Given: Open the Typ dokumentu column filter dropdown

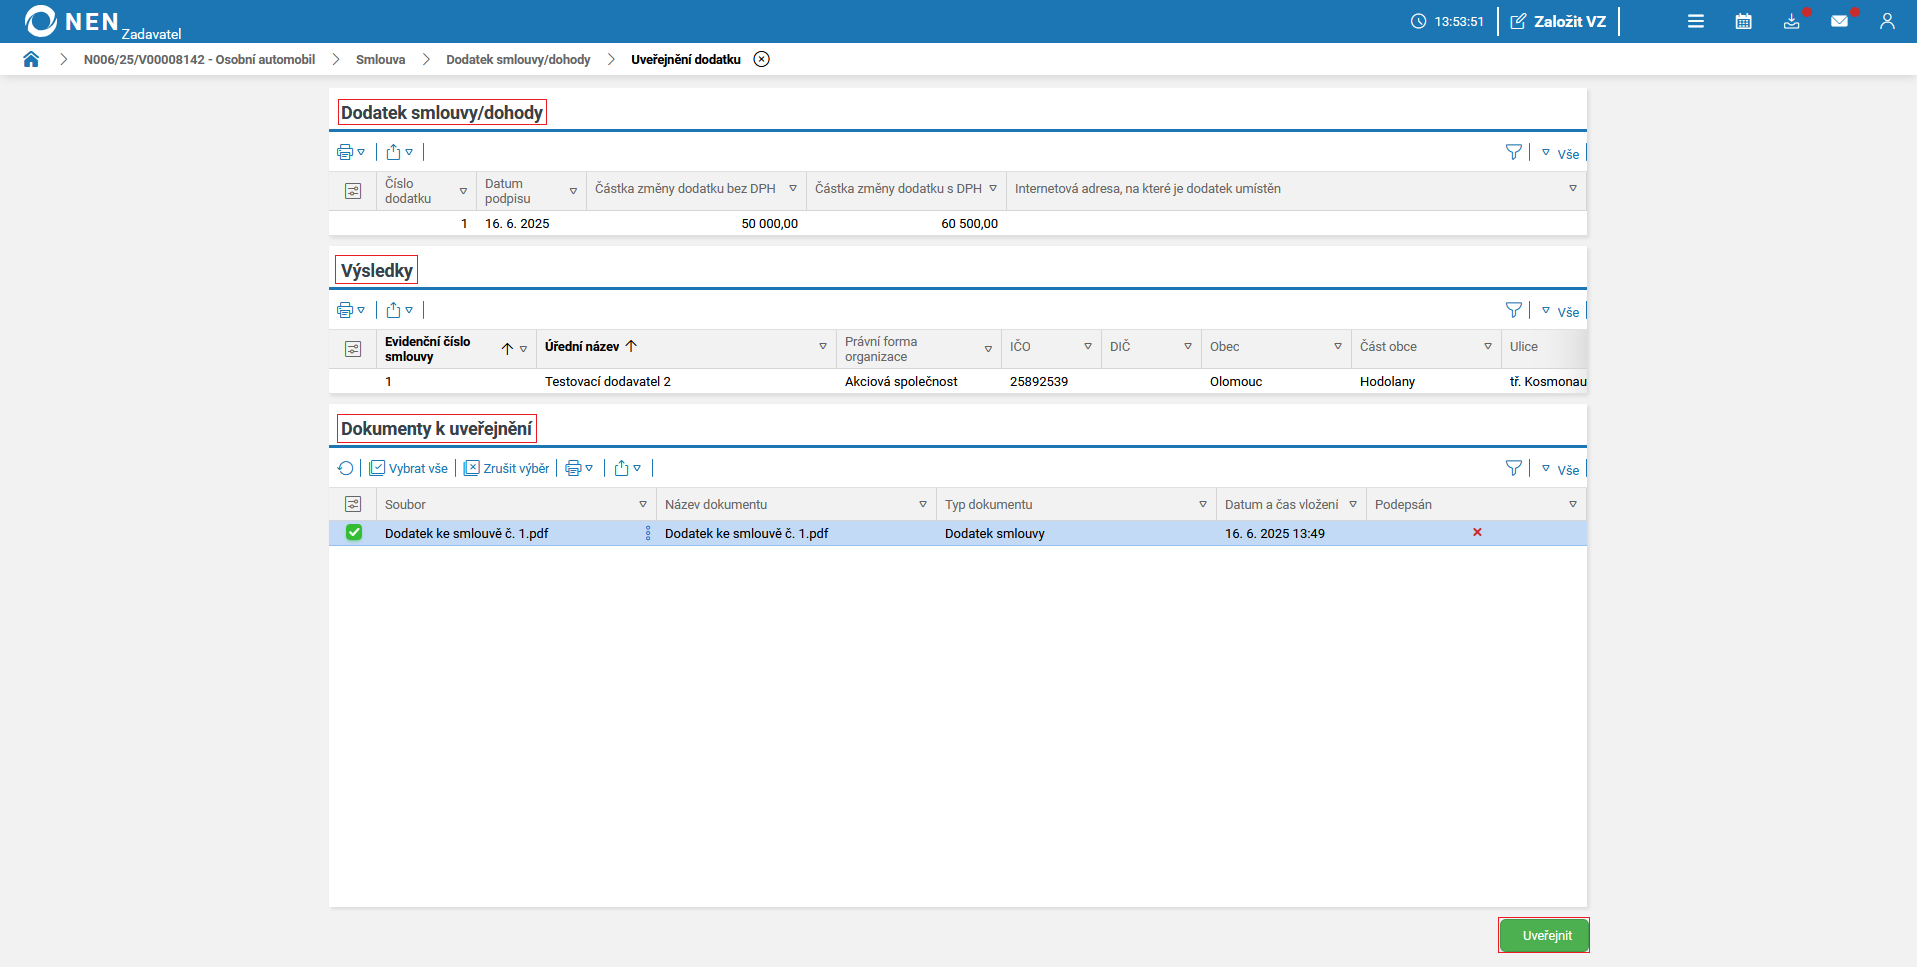Looking at the screenshot, I should 1202,505.
